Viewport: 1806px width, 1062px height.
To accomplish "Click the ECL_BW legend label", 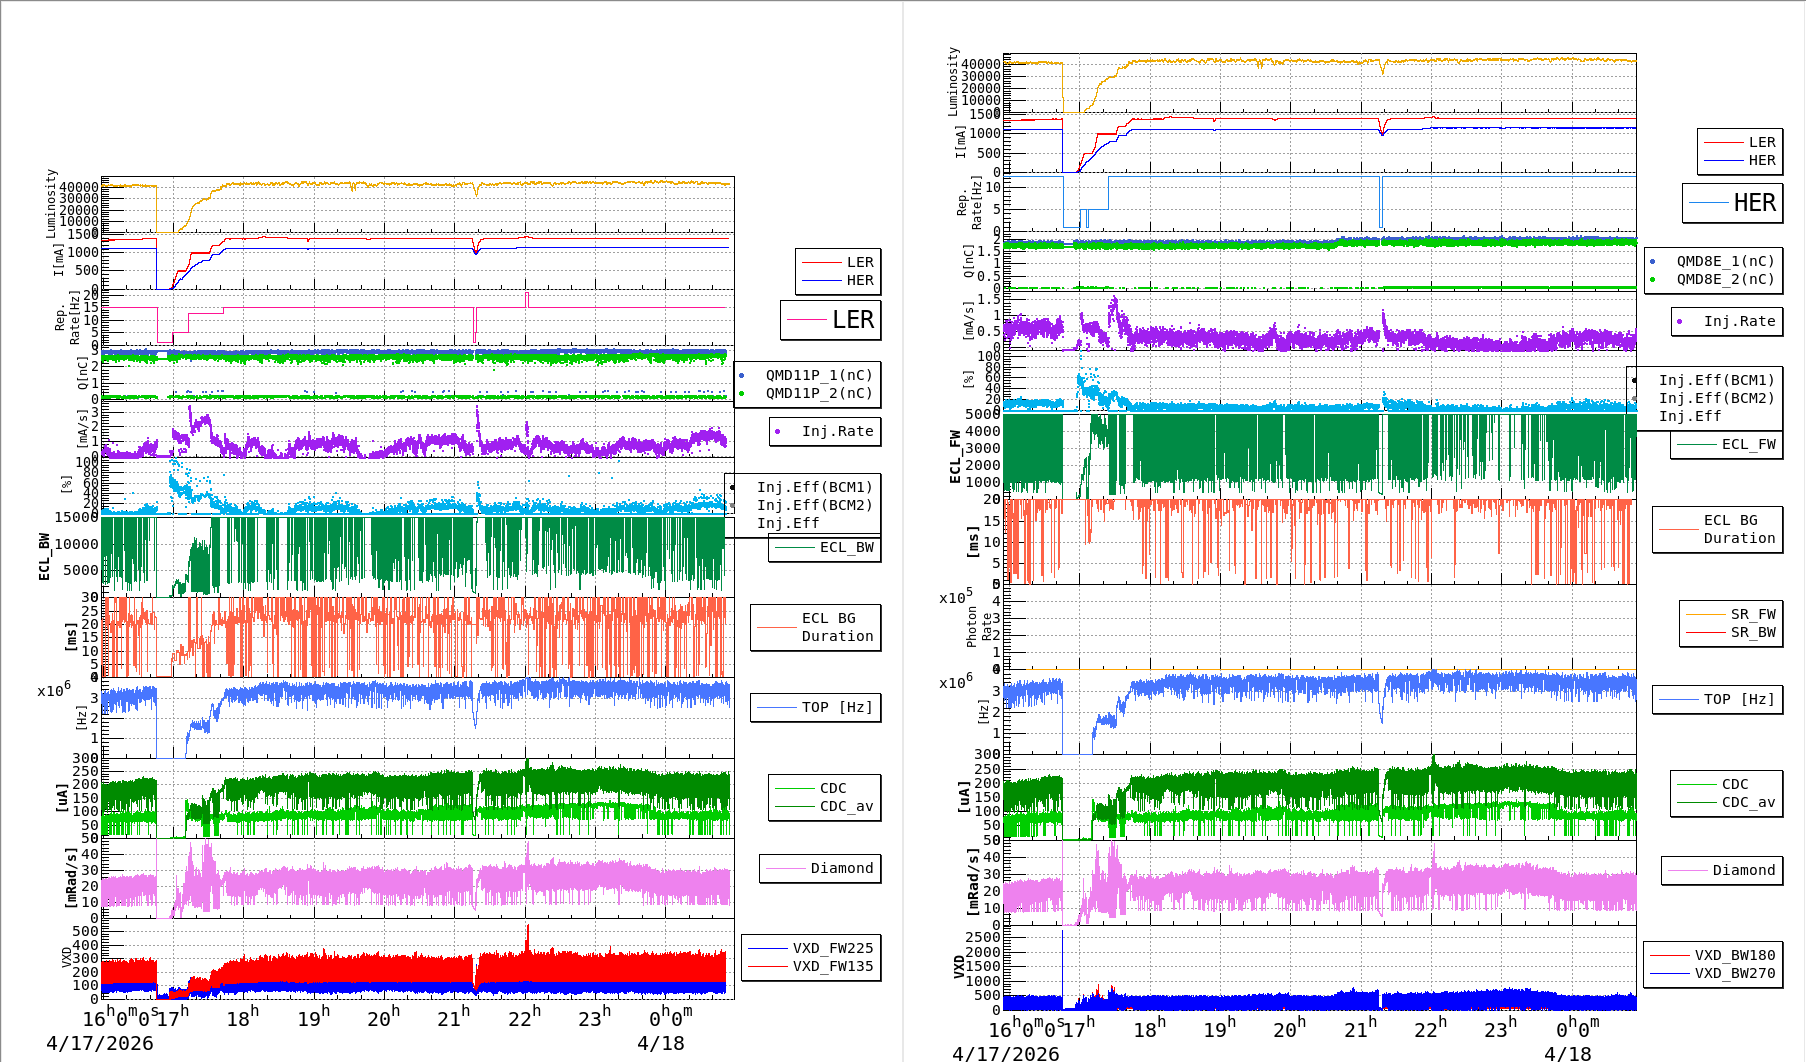I will tap(846, 548).
